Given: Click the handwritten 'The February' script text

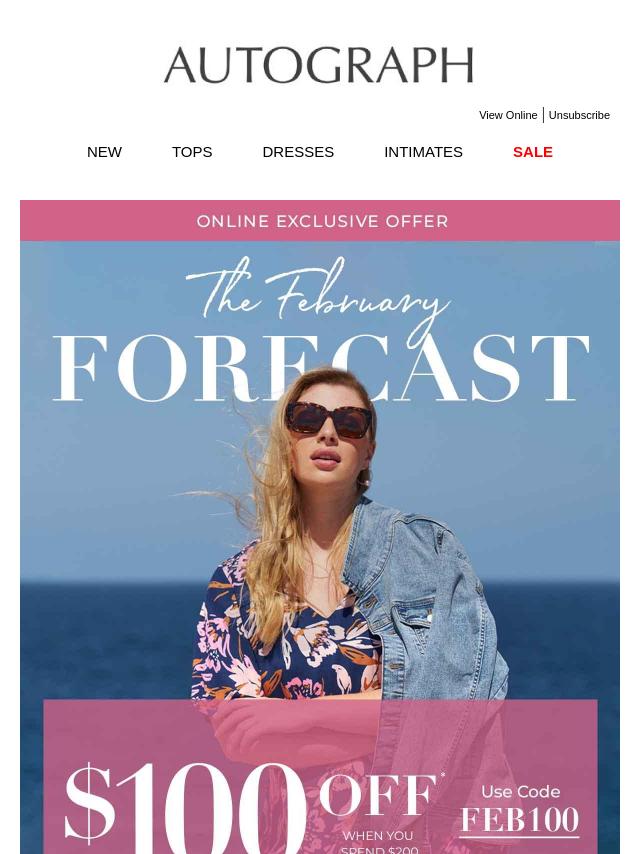Looking at the screenshot, I should tap(319, 294).
